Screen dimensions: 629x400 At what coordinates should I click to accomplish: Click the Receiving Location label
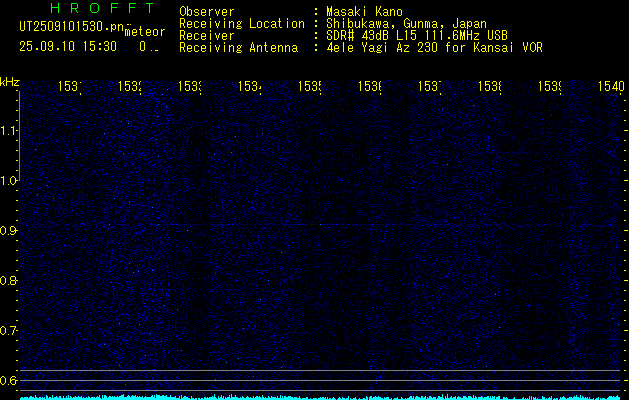click(242, 24)
